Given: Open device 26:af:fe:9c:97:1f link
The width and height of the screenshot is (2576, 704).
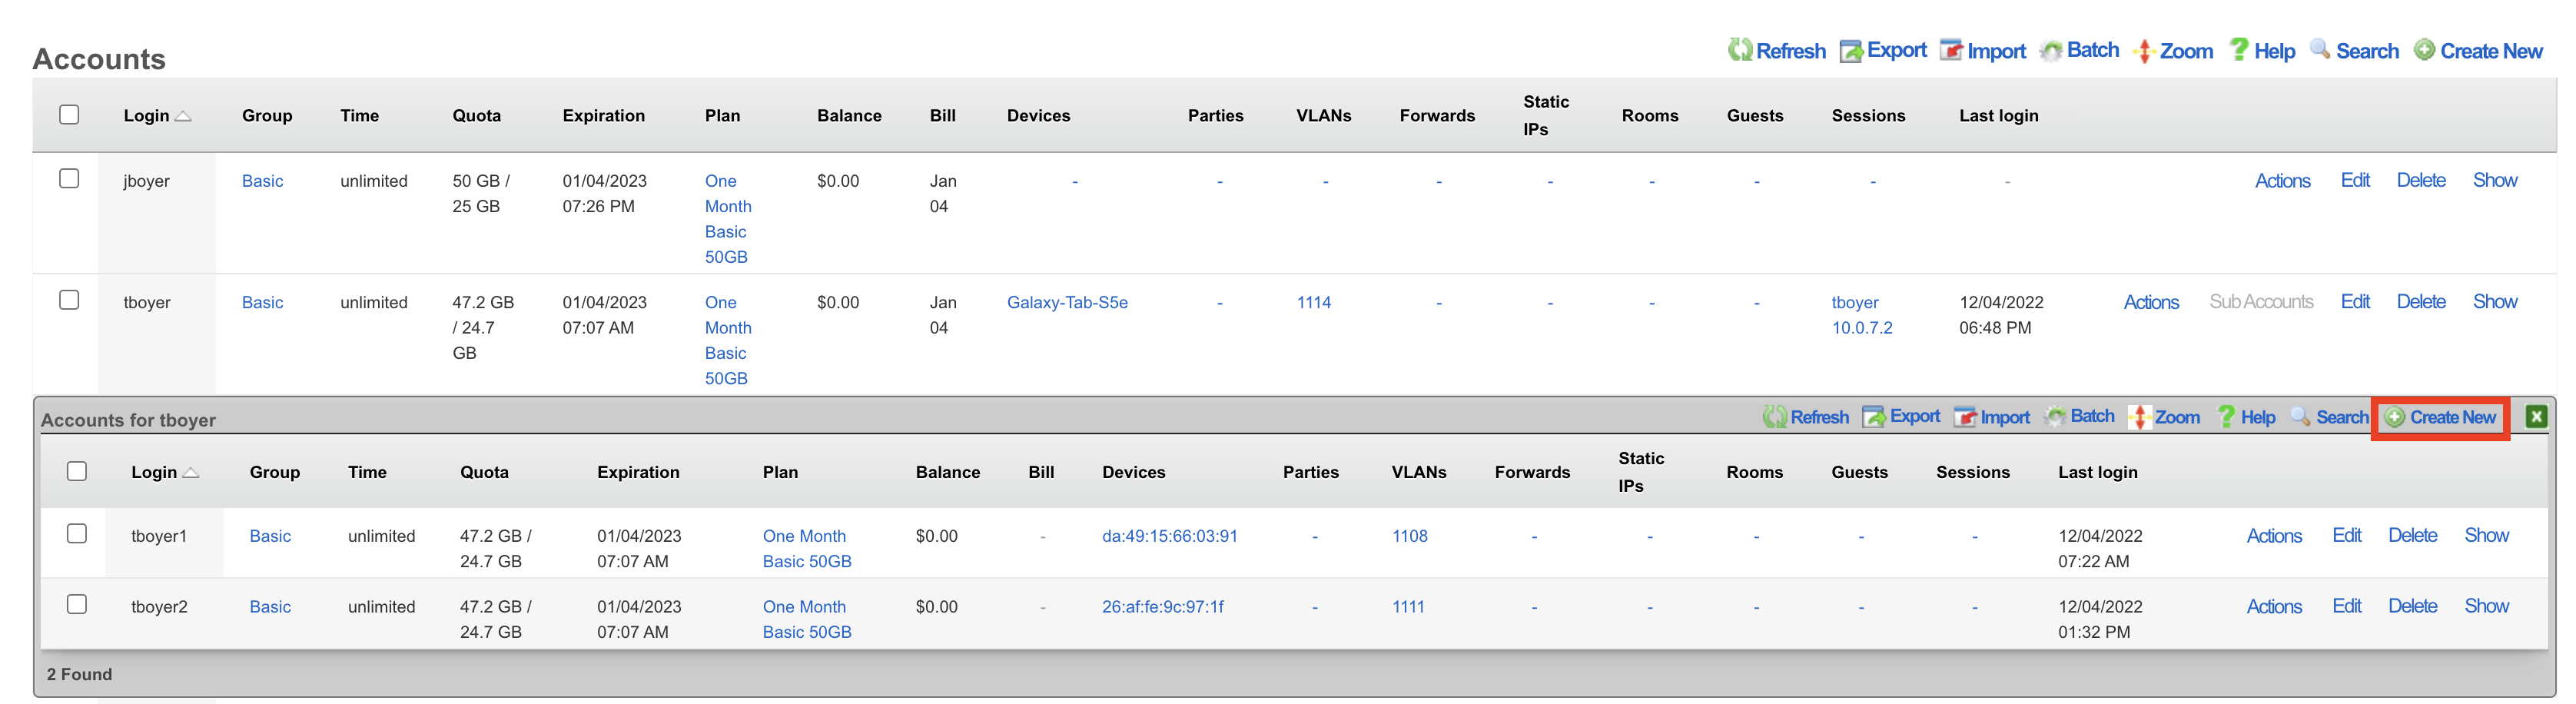Looking at the screenshot, I should tap(1162, 607).
